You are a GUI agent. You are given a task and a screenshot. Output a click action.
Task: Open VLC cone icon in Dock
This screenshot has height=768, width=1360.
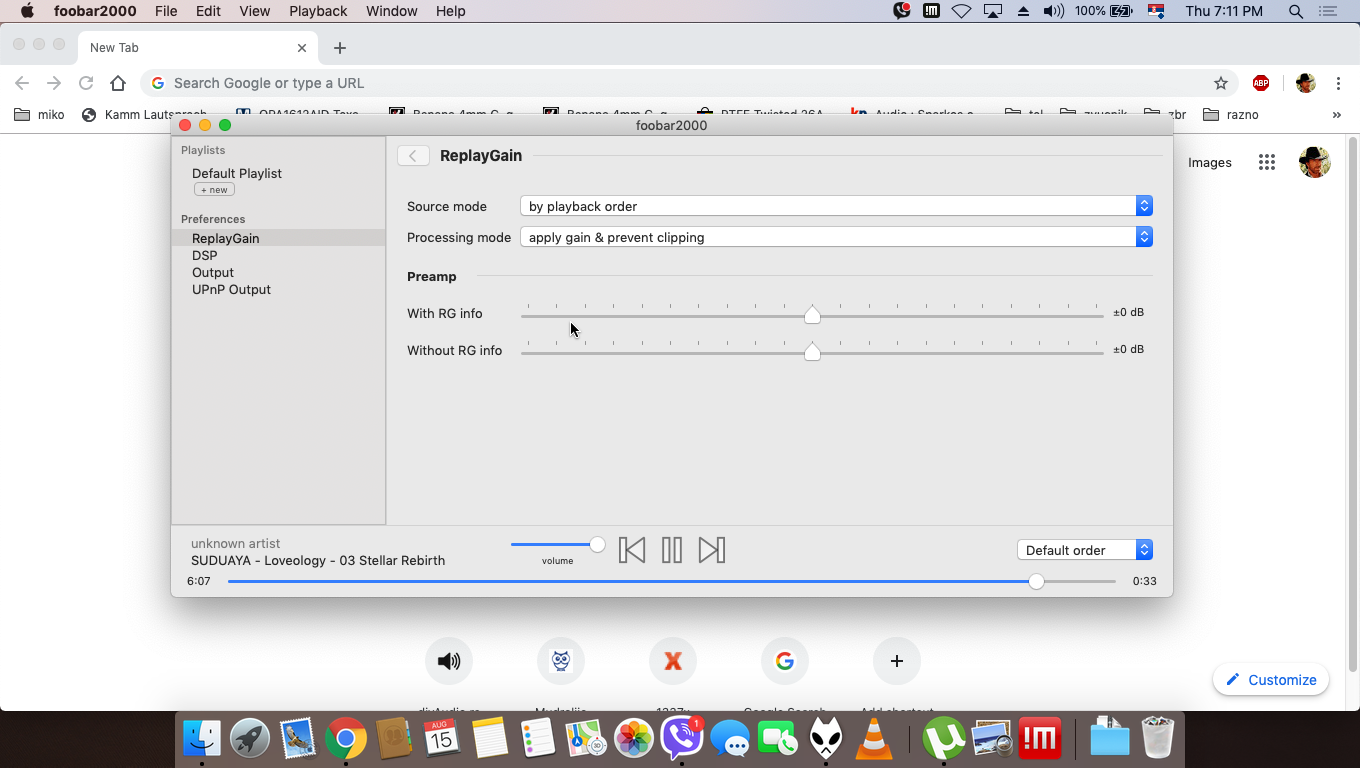(x=875, y=739)
